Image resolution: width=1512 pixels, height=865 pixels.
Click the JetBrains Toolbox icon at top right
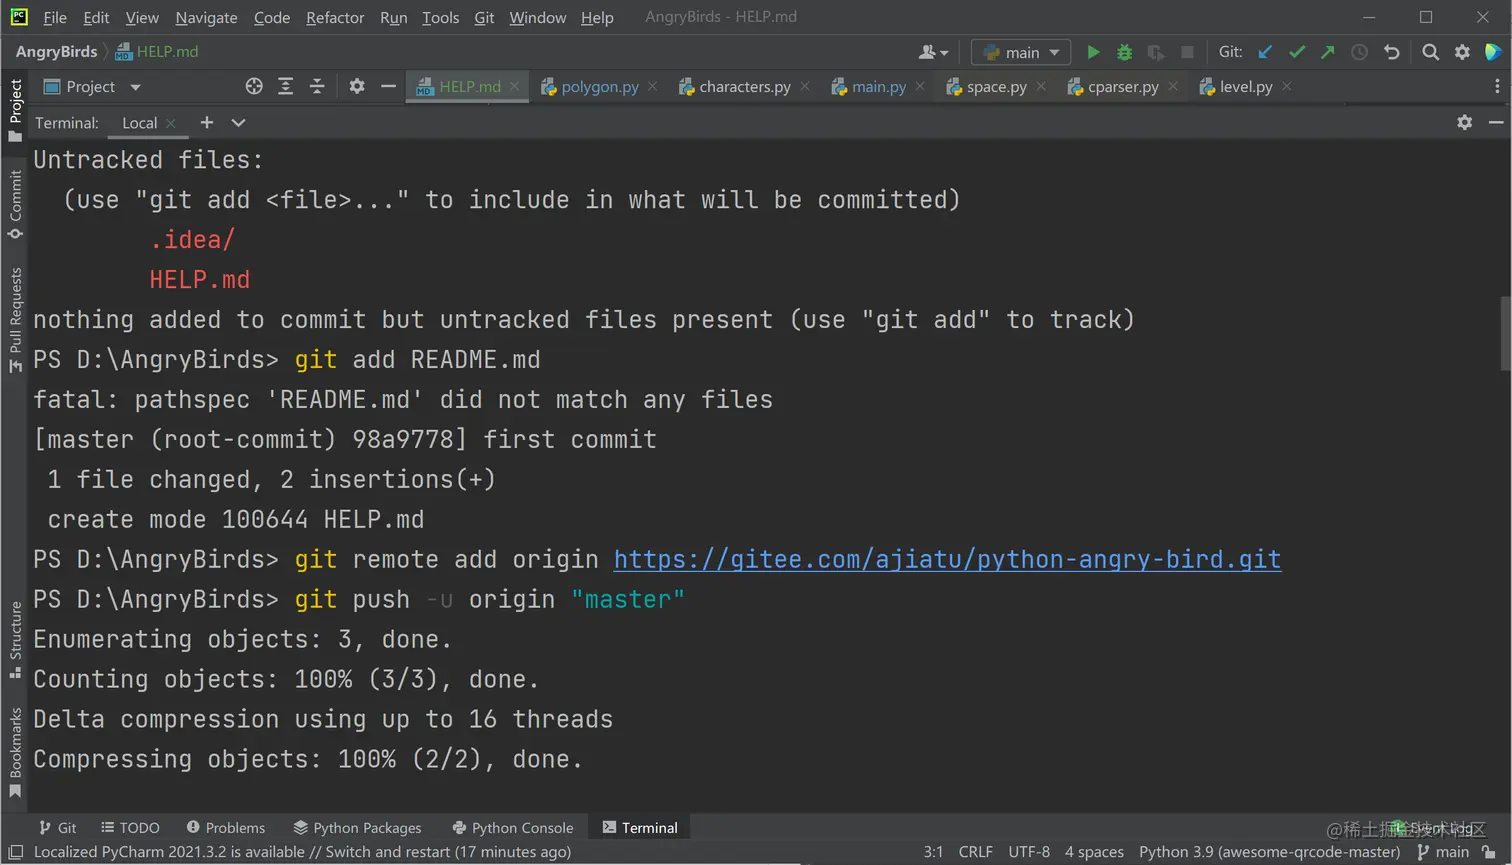(x=1493, y=52)
